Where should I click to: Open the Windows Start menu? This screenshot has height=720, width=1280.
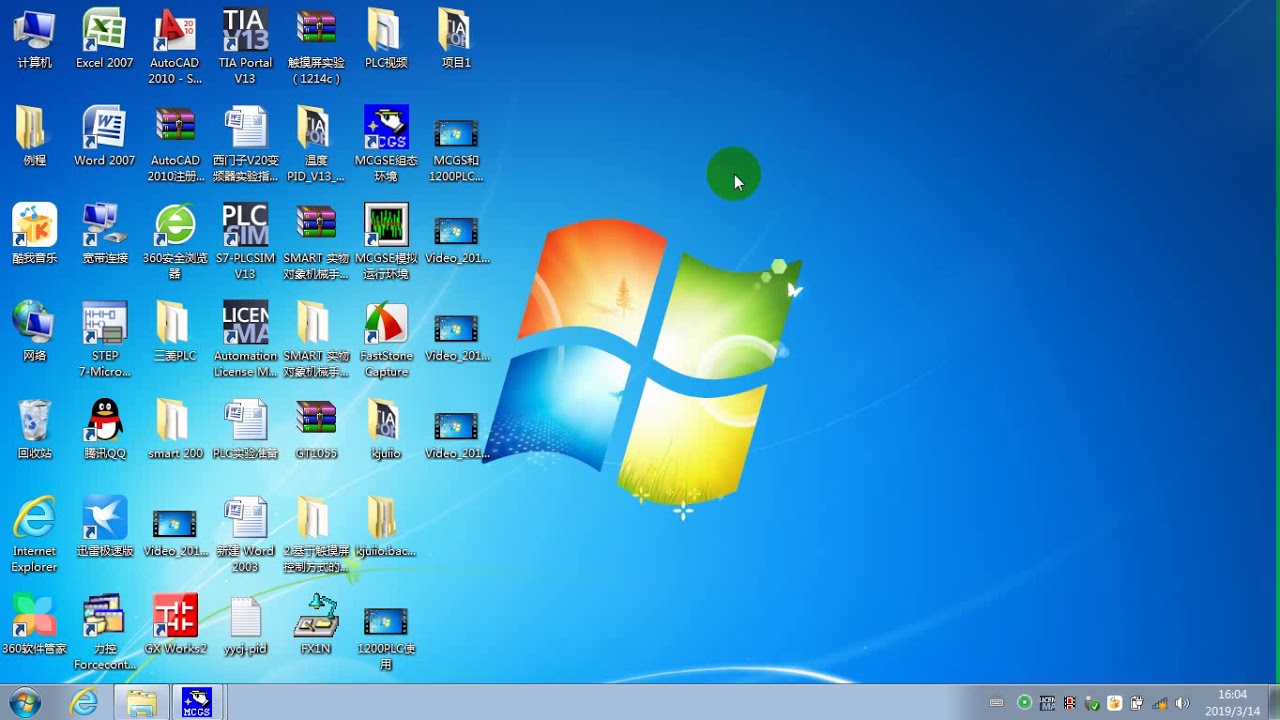(x=23, y=702)
